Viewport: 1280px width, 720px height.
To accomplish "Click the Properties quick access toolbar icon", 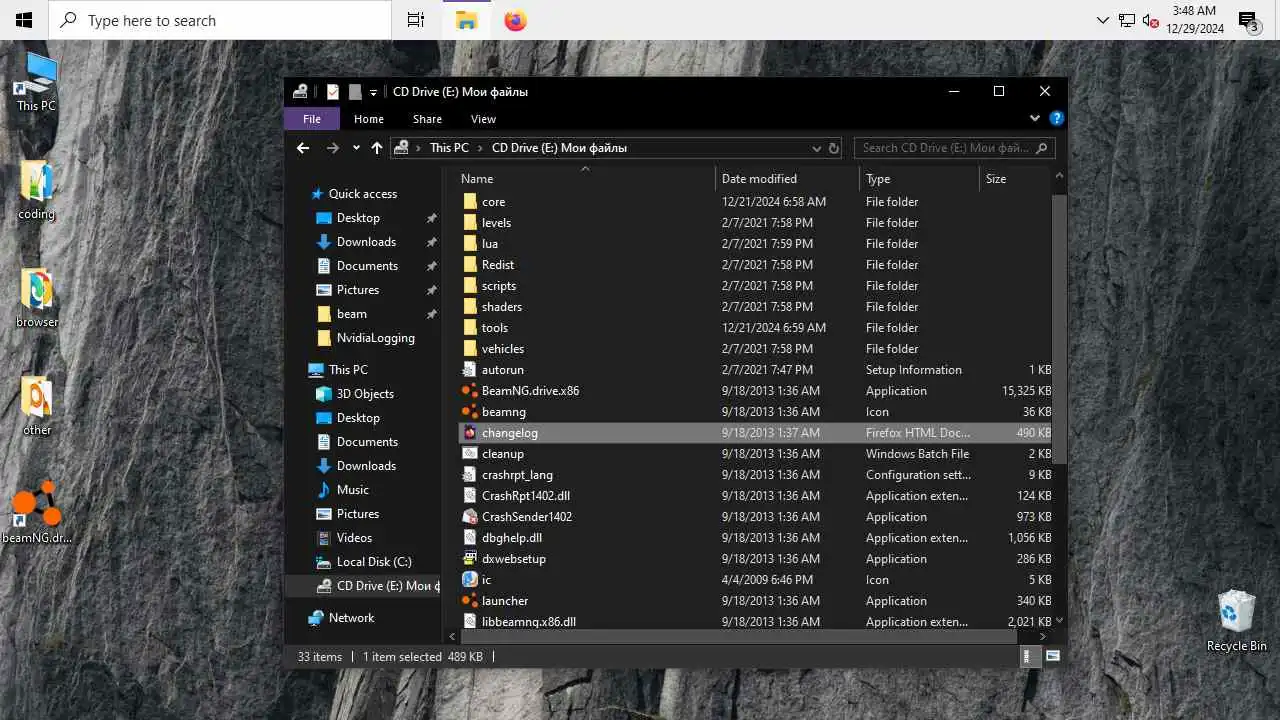I will pyautogui.click(x=333, y=92).
